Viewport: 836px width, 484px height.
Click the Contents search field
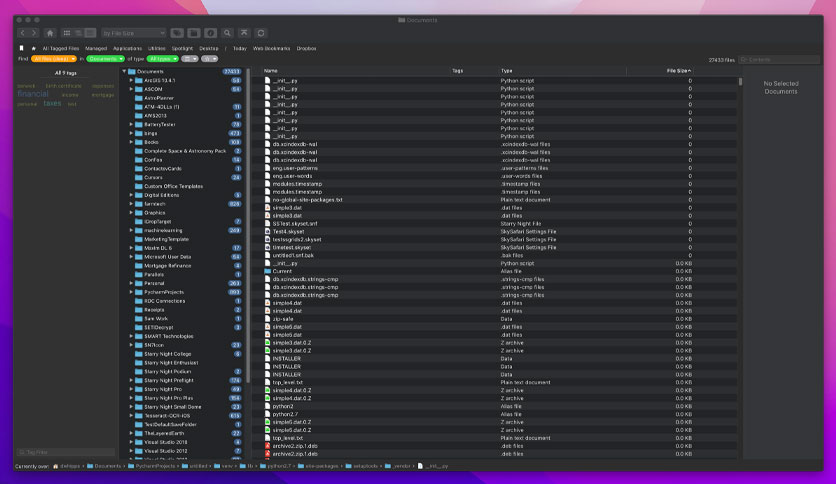tap(779, 60)
